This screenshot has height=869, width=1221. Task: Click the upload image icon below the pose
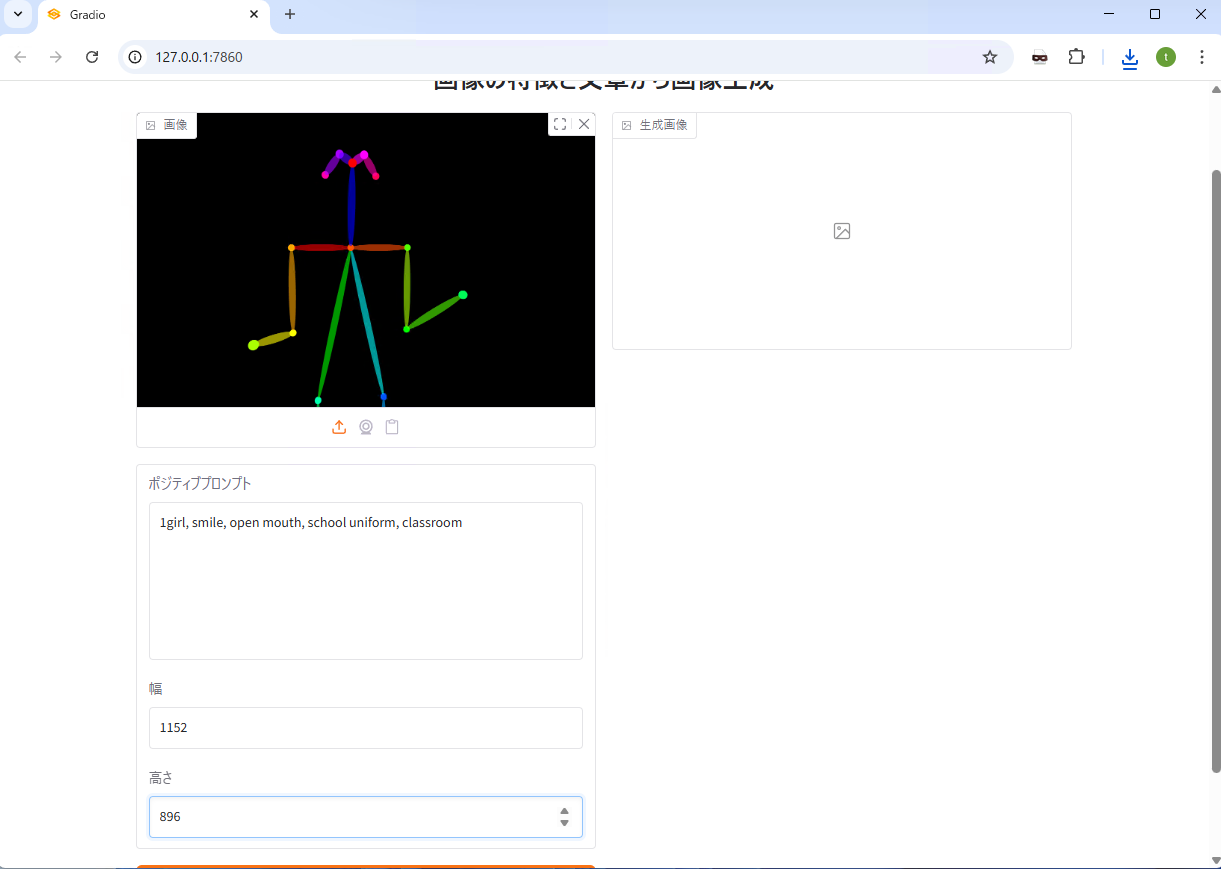tap(339, 427)
